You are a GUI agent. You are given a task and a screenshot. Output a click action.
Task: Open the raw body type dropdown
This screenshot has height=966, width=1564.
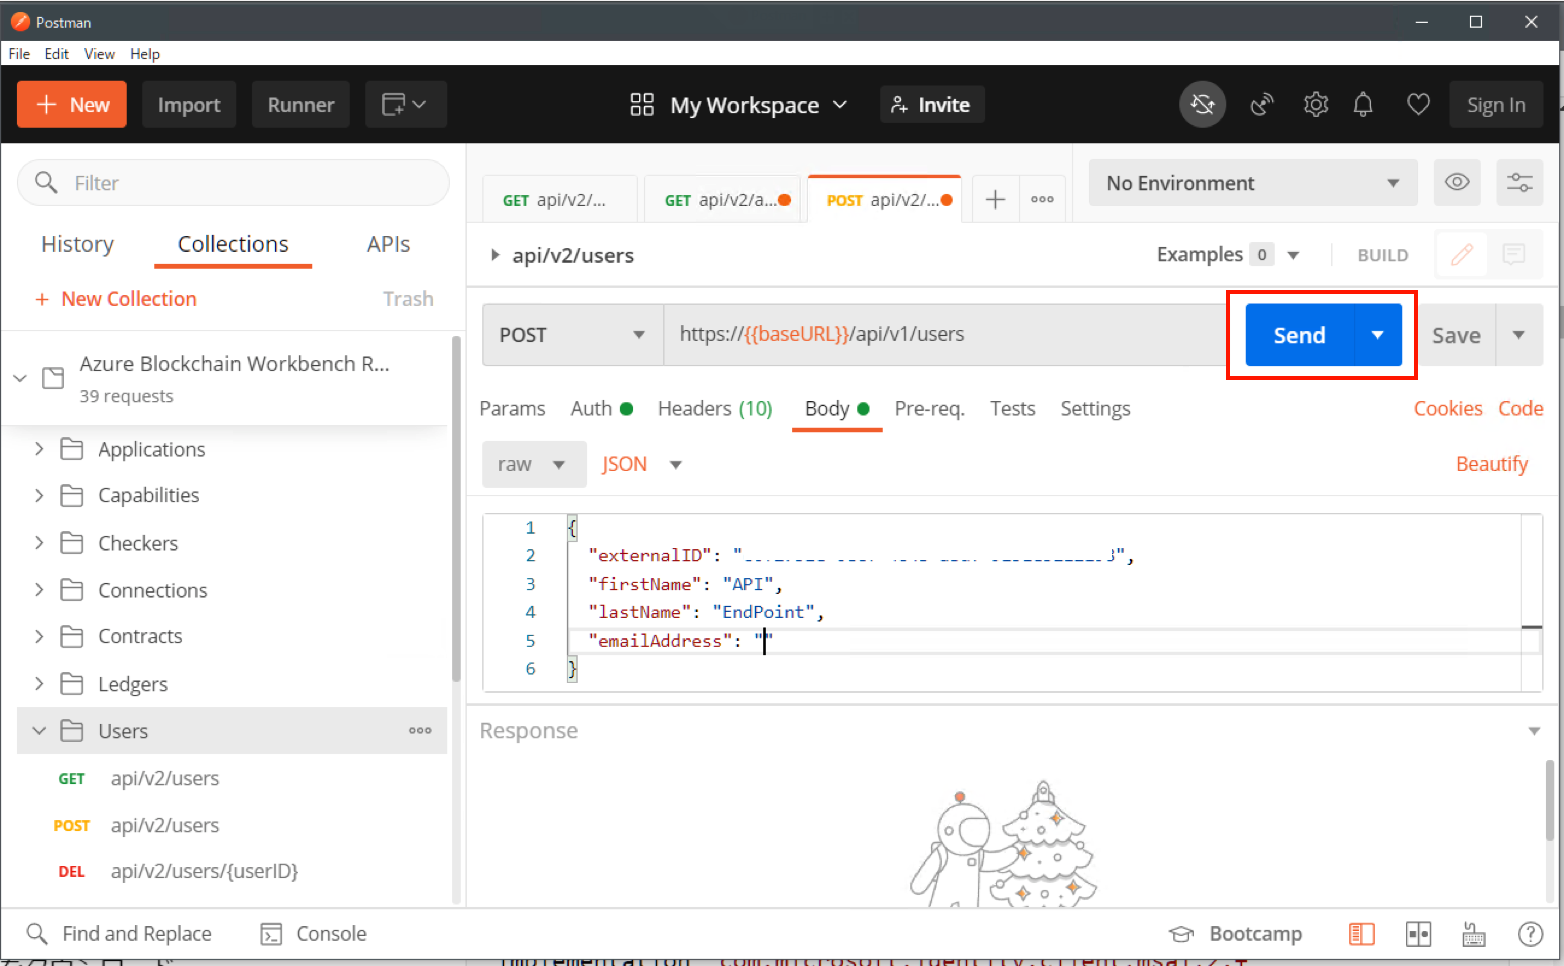pyautogui.click(x=534, y=464)
